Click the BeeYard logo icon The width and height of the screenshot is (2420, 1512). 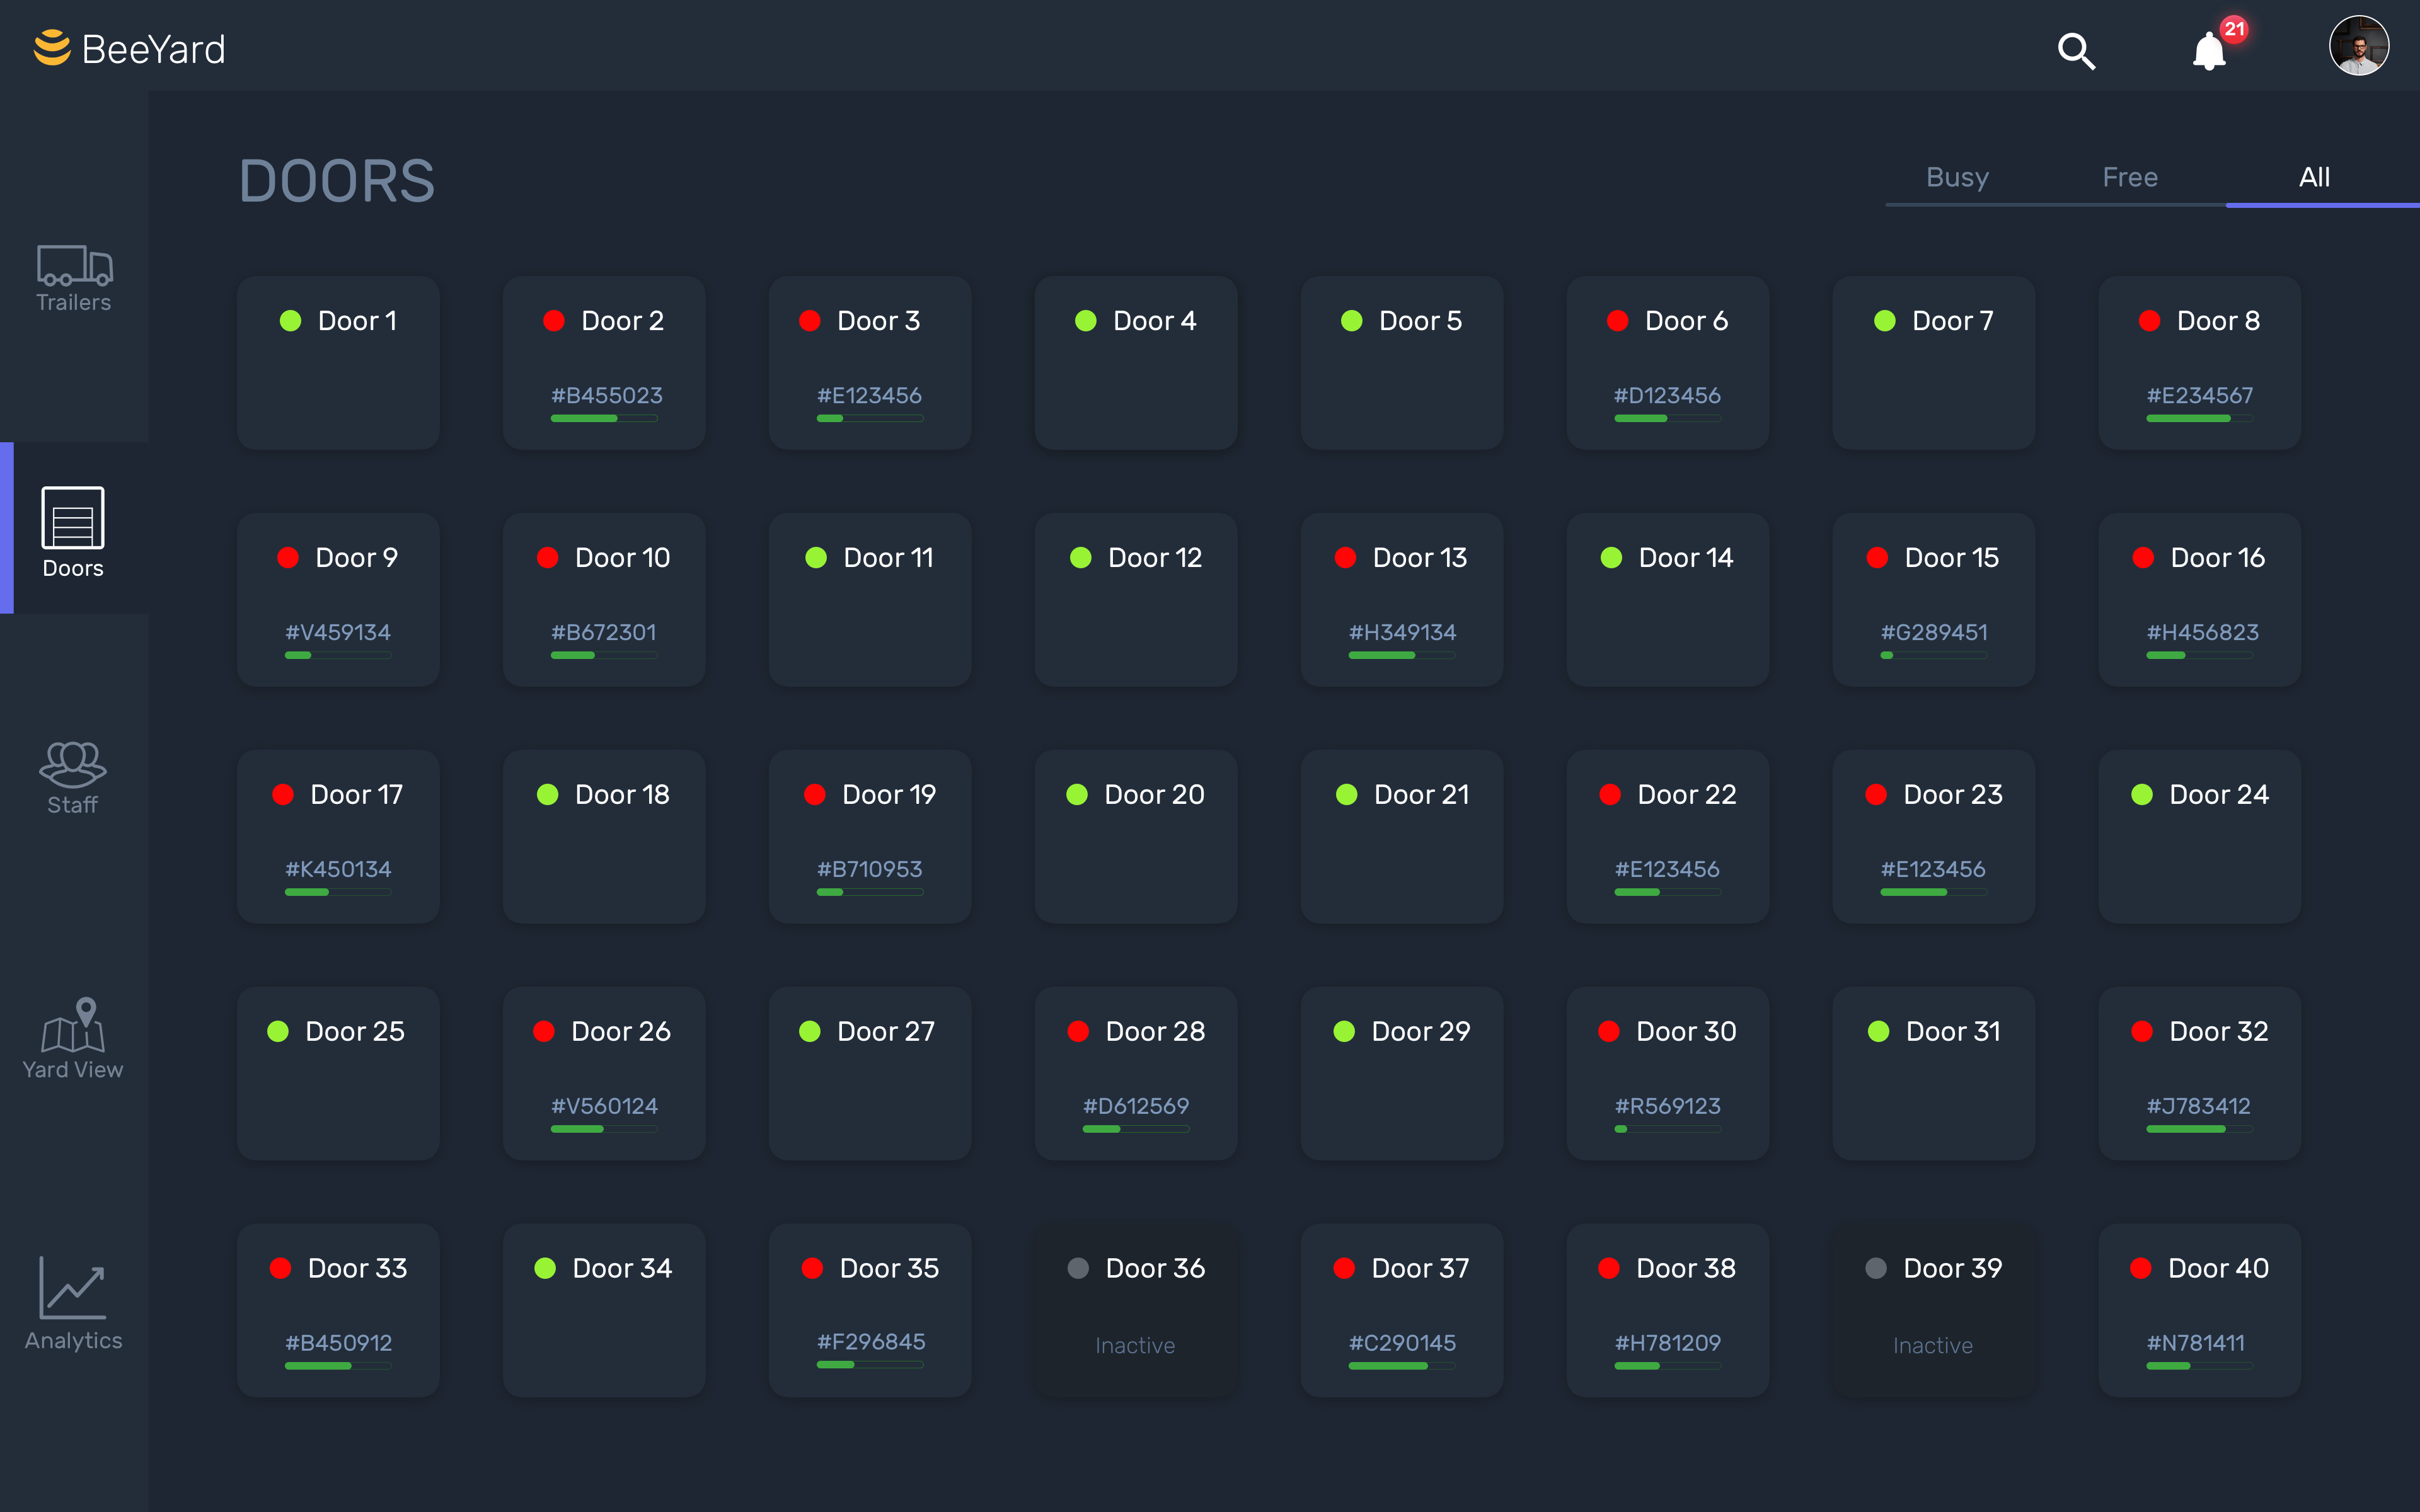coord(52,48)
